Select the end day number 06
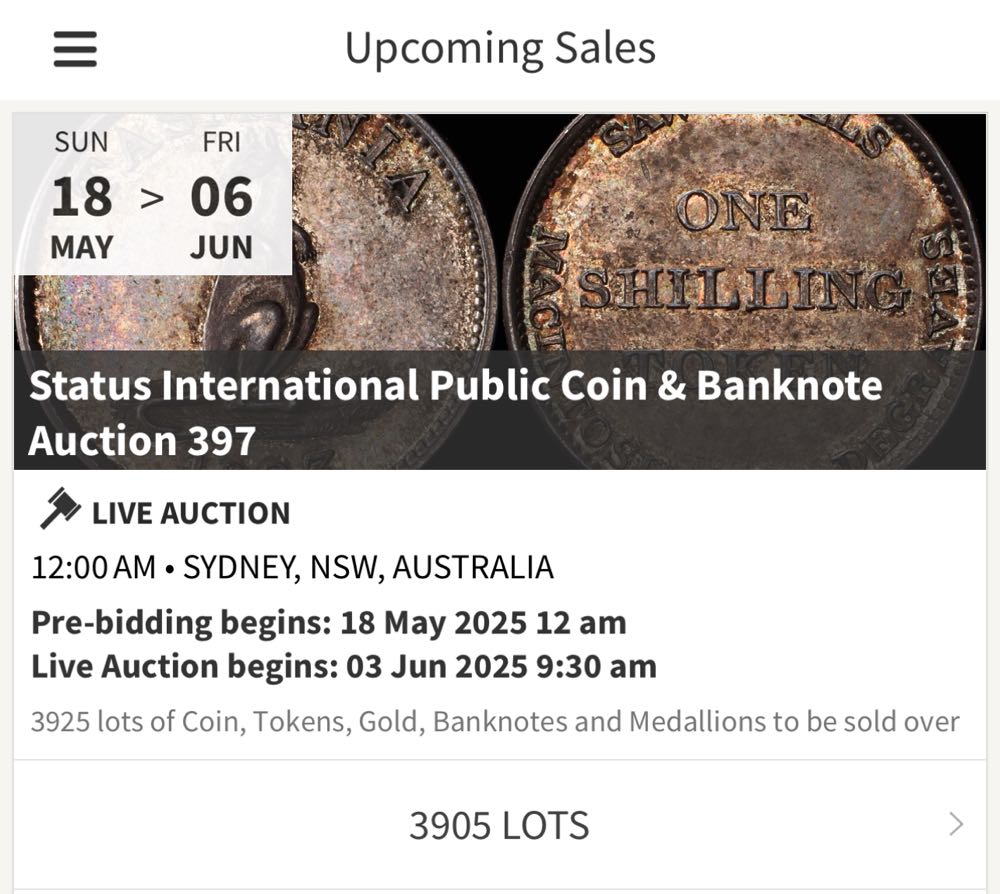 click(x=221, y=197)
